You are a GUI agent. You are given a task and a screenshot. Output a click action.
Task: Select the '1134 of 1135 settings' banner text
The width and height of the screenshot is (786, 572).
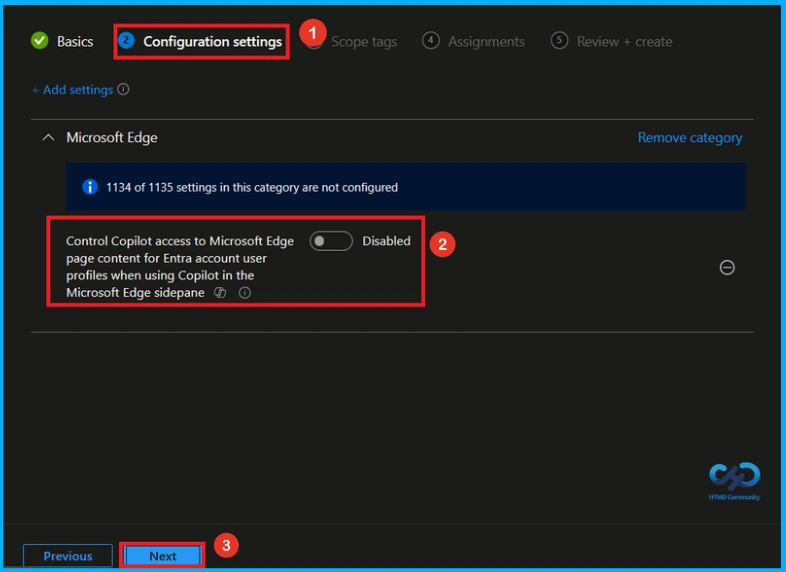tap(252, 187)
